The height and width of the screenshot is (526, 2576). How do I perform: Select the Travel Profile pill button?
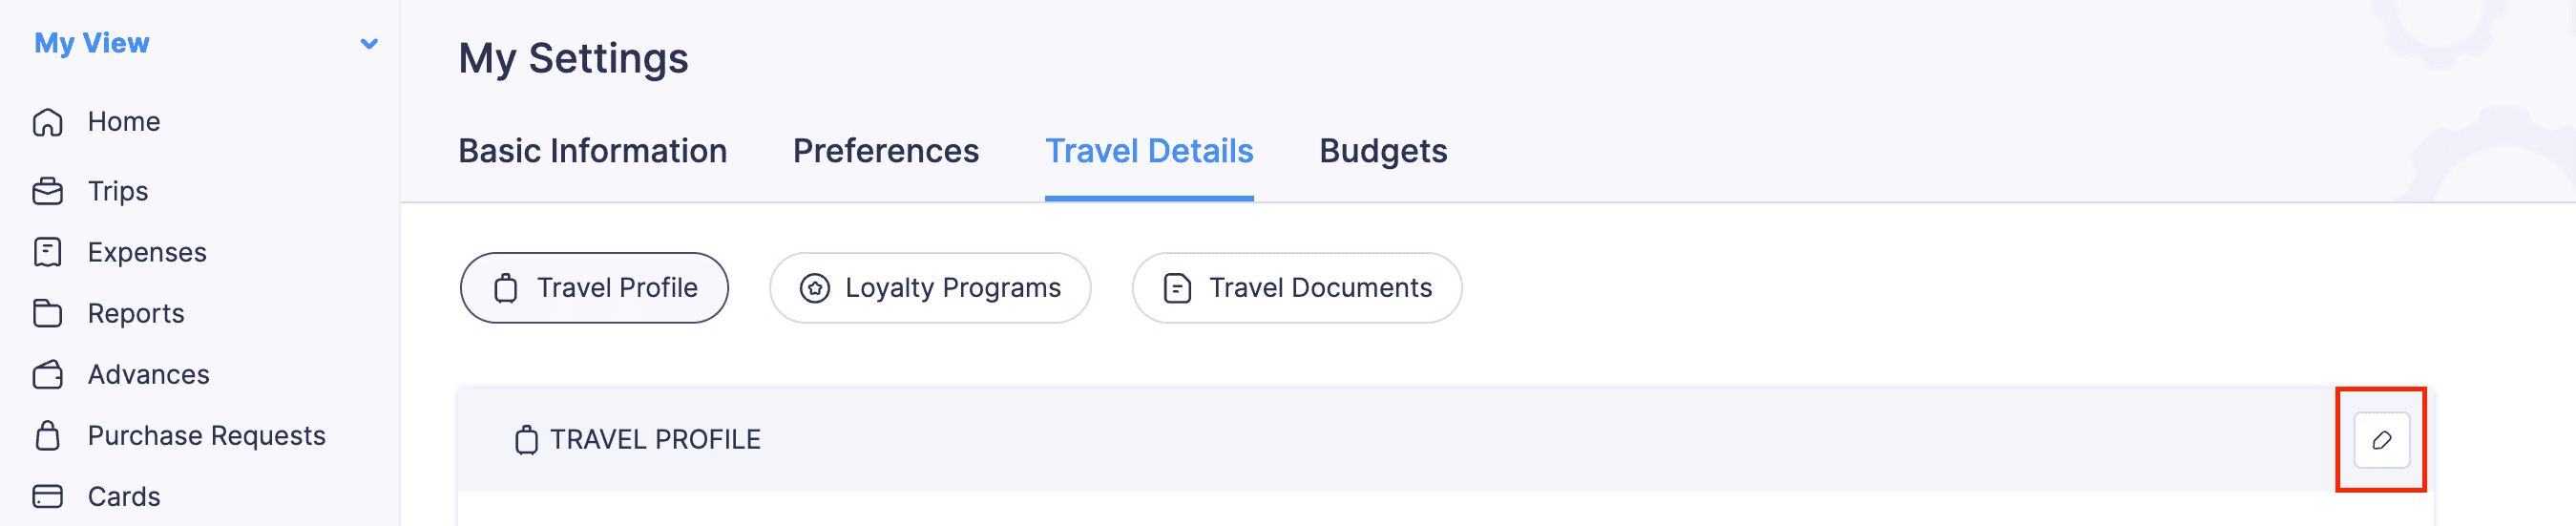point(594,288)
